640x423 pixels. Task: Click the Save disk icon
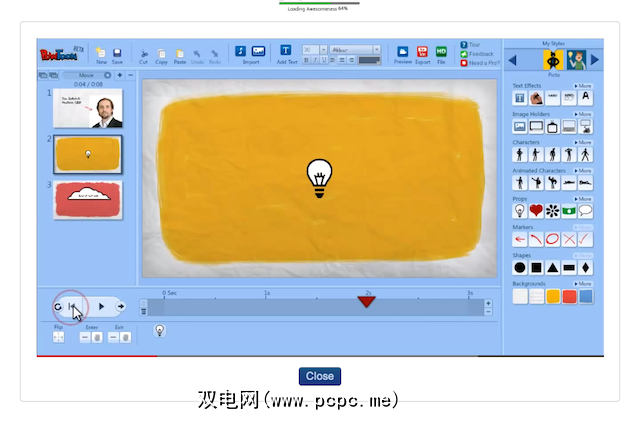(x=117, y=52)
